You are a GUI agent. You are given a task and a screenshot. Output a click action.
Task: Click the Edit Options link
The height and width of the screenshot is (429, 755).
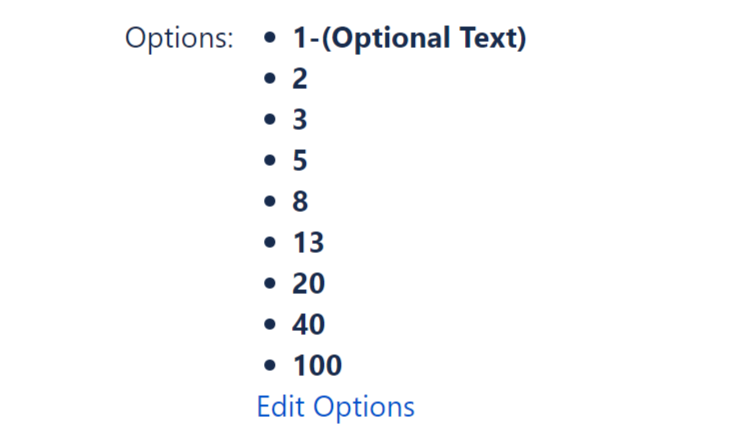tap(335, 407)
